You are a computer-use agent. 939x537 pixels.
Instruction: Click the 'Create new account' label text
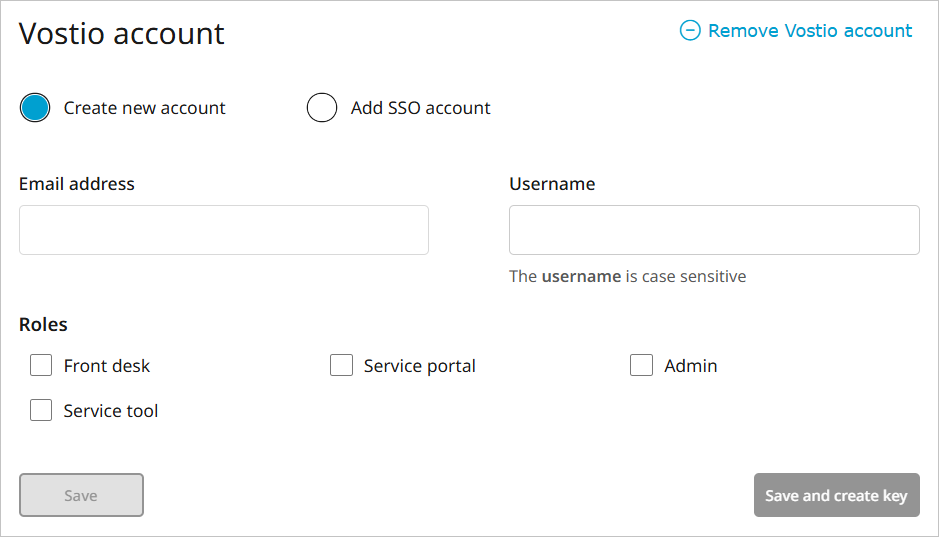pyautogui.click(x=144, y=108)
